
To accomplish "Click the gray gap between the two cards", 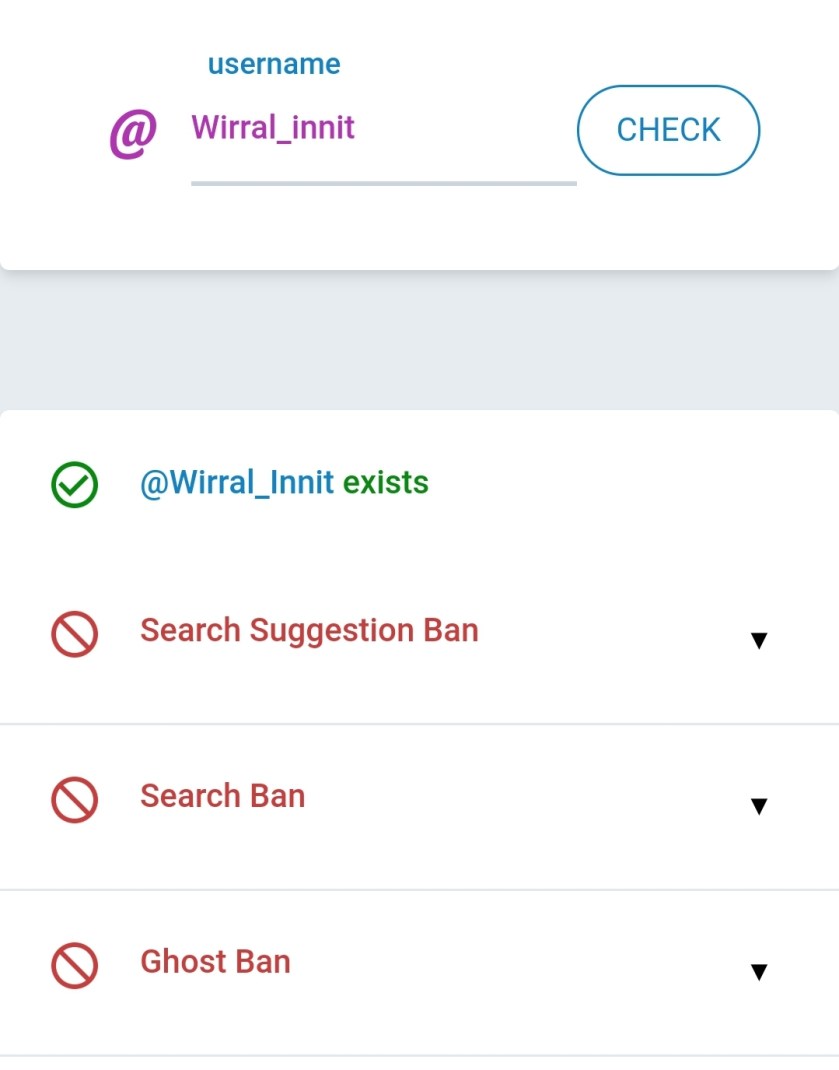I will click(419, 340).
